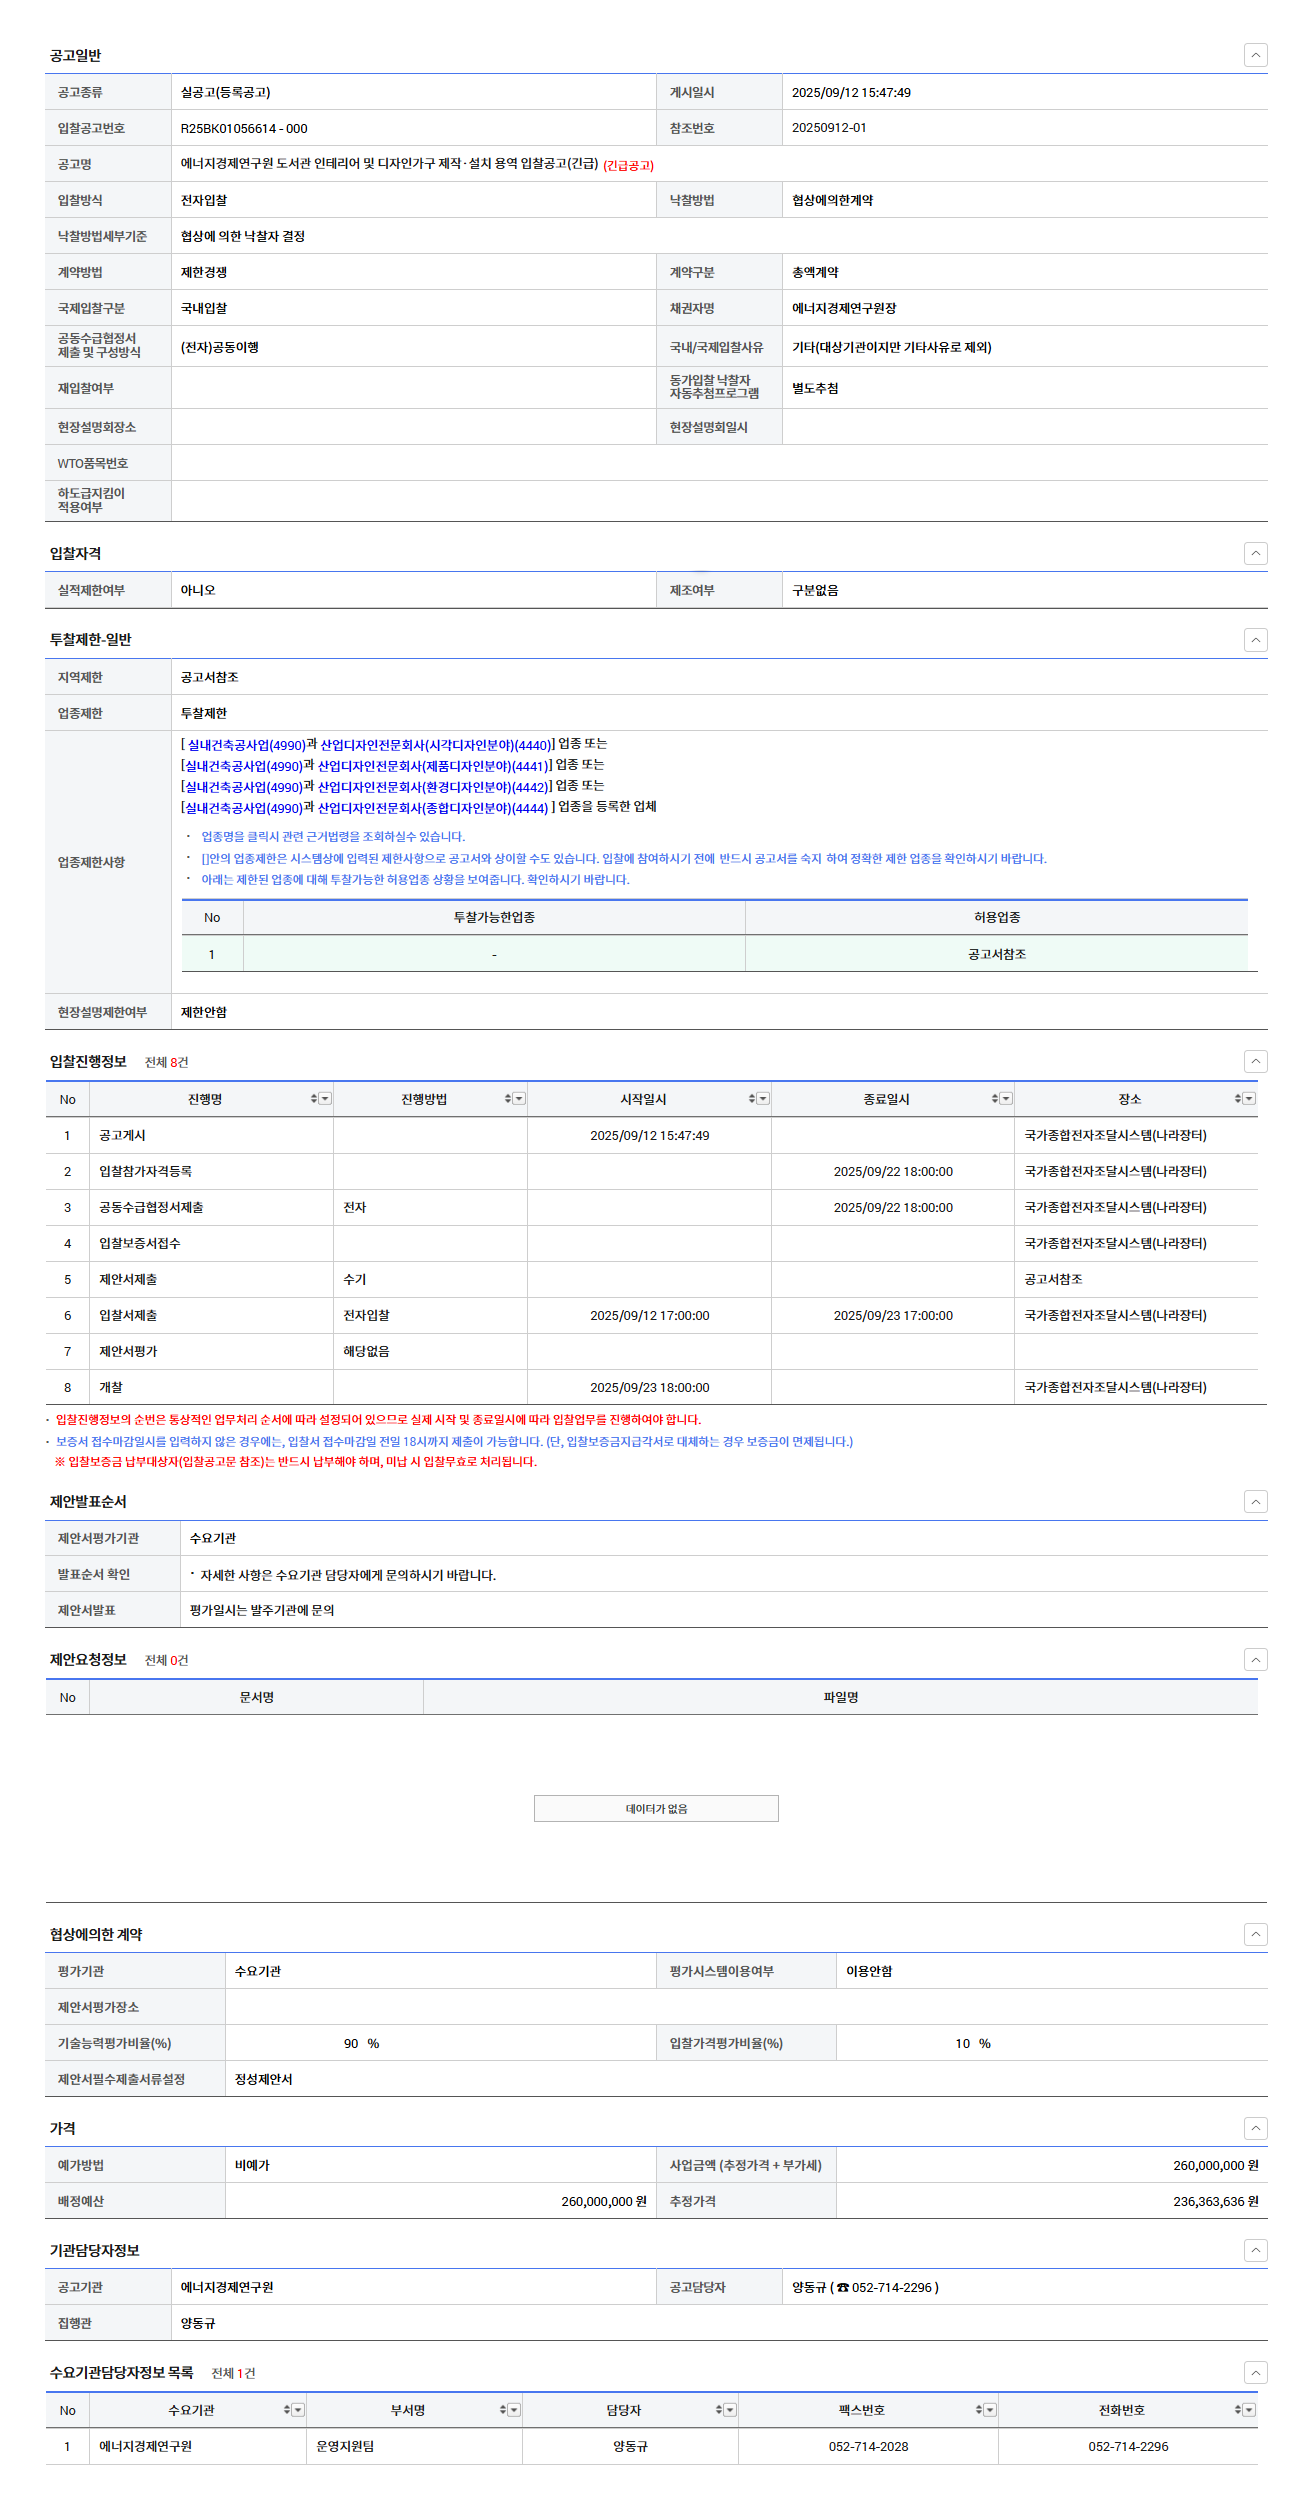This screenshot has height=2500, width=1297.
Task: Sort the 수요기관 column in contact list
Action: tap(287, 2410)
